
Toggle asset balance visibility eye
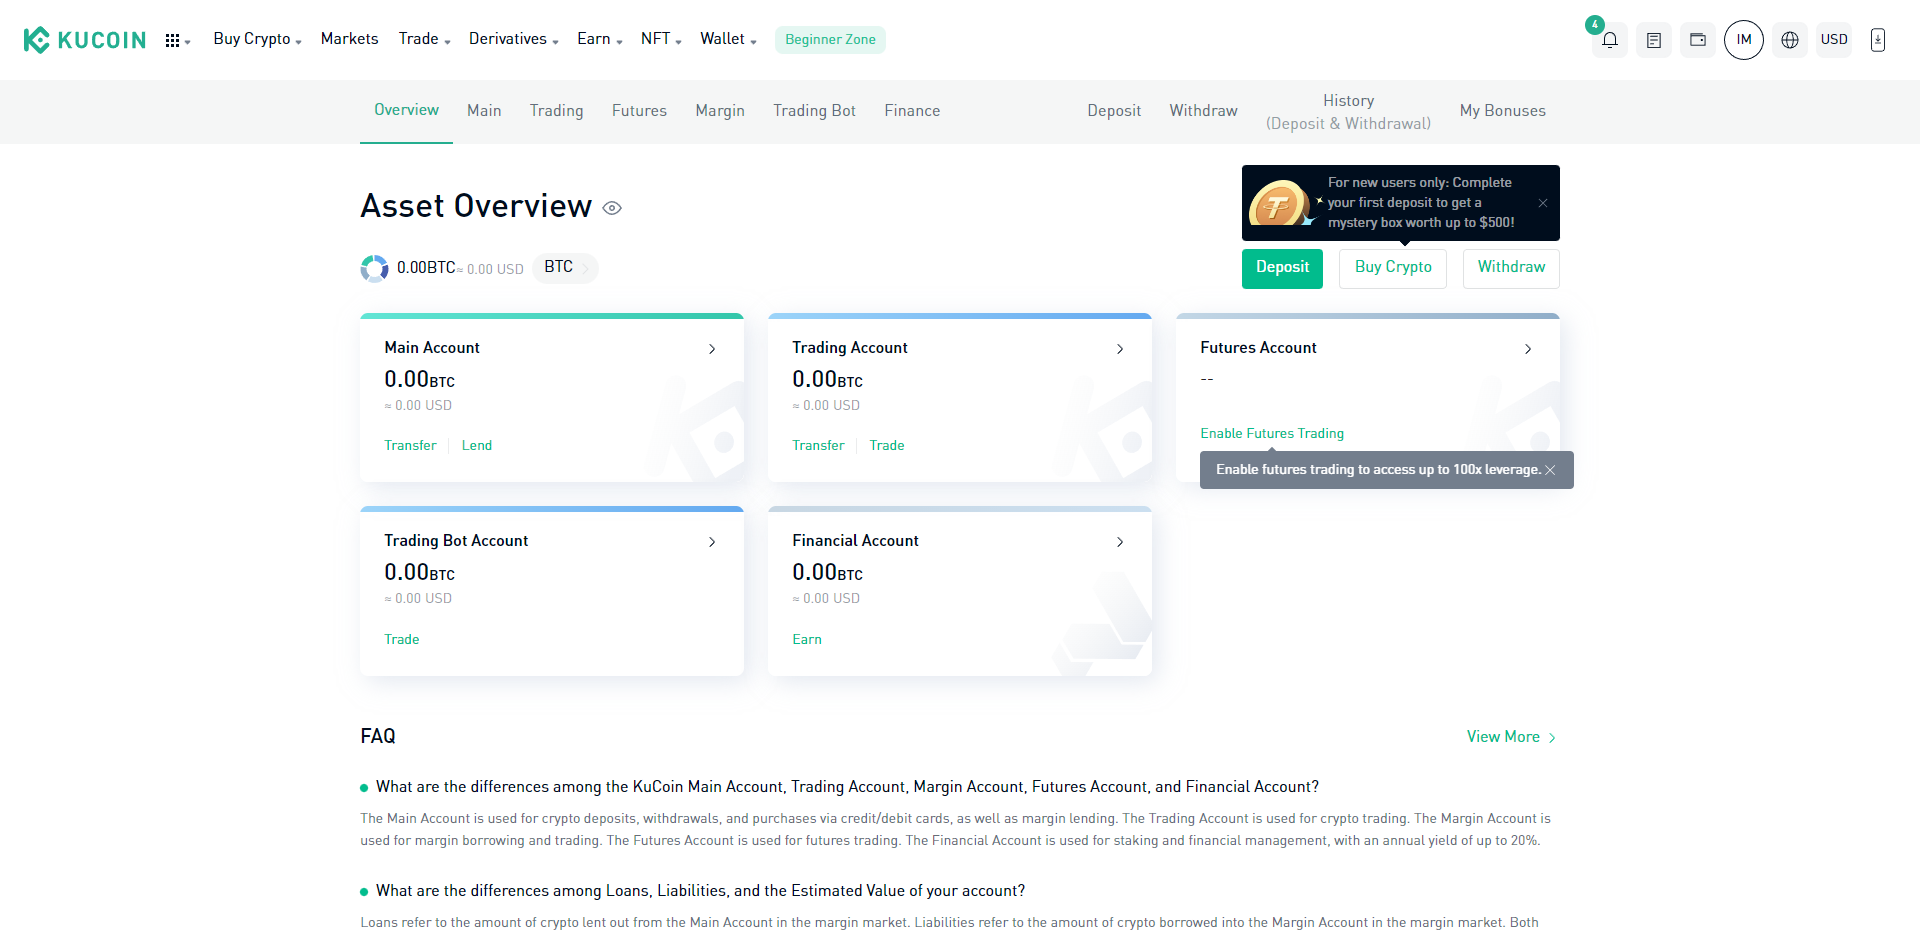tap(612, 208)
